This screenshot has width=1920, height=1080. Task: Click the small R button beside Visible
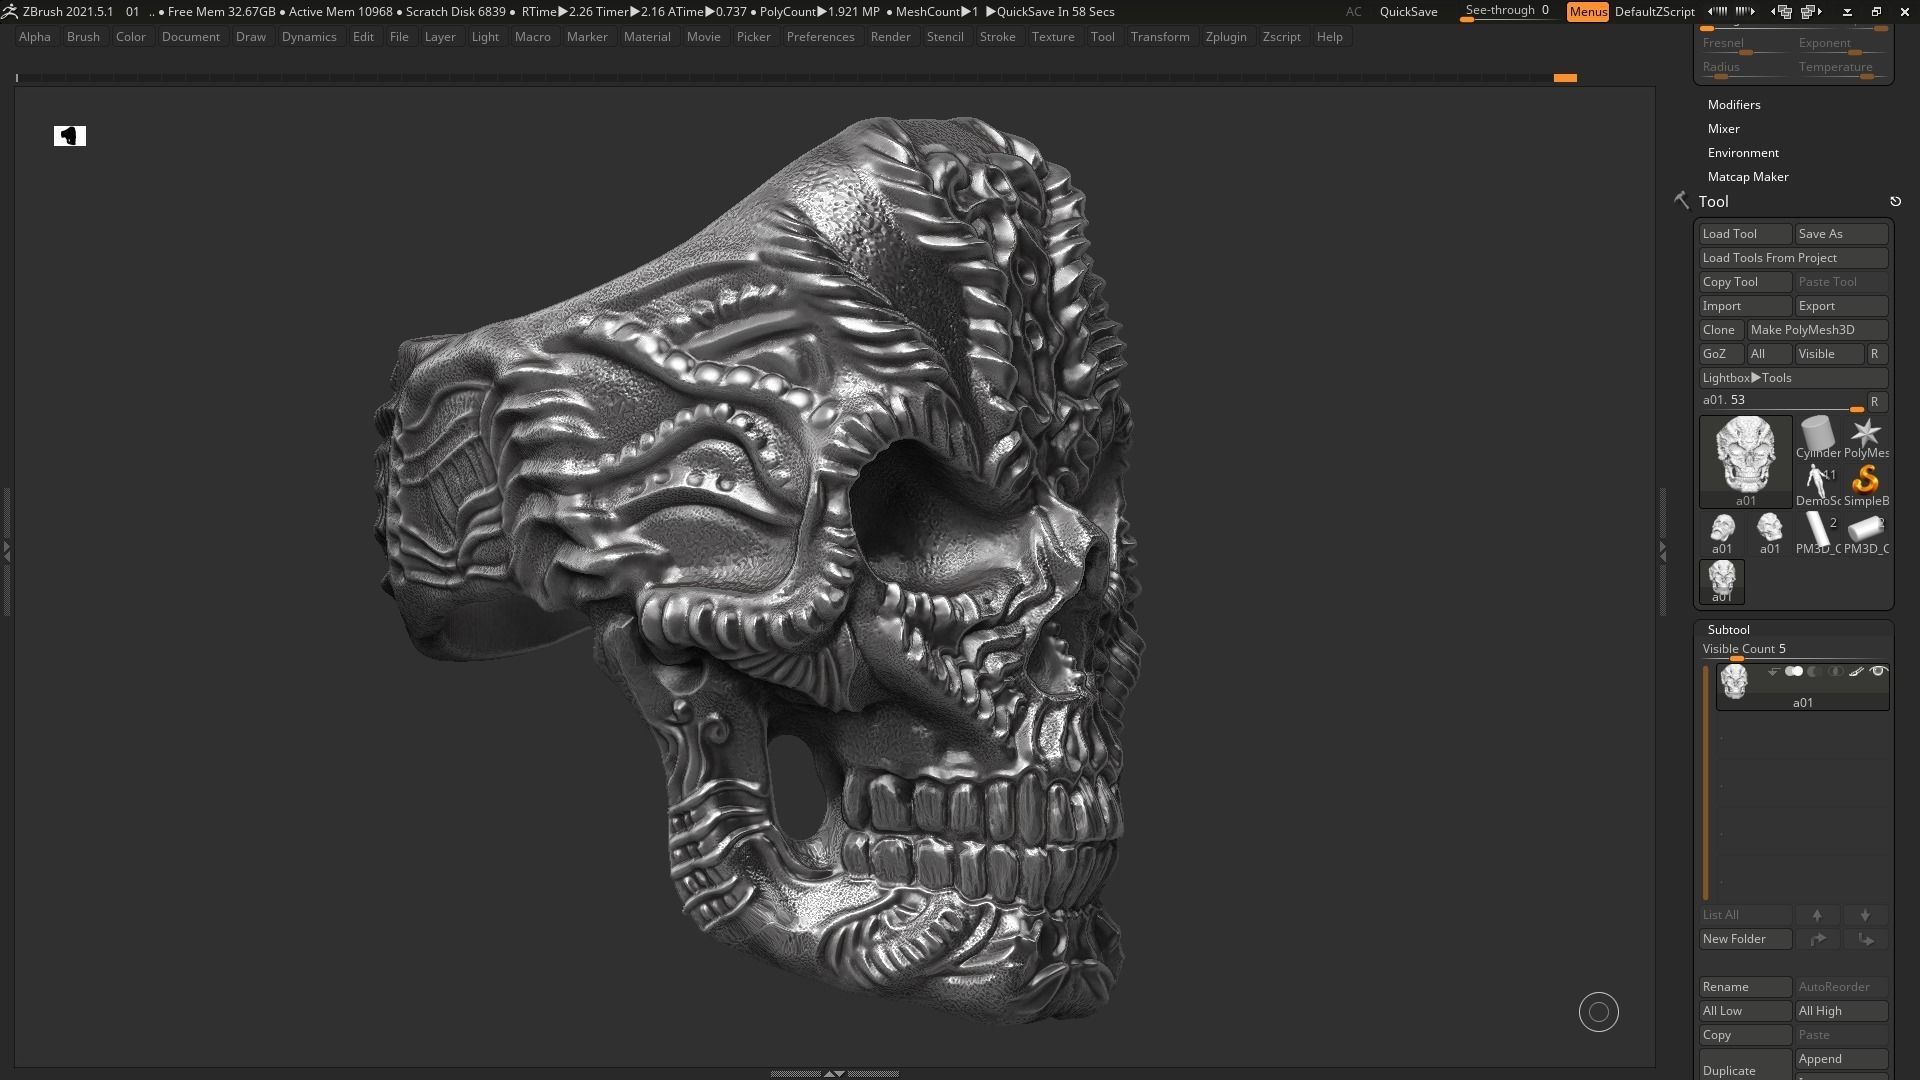pyautogui.click(x=1875, y=354)
